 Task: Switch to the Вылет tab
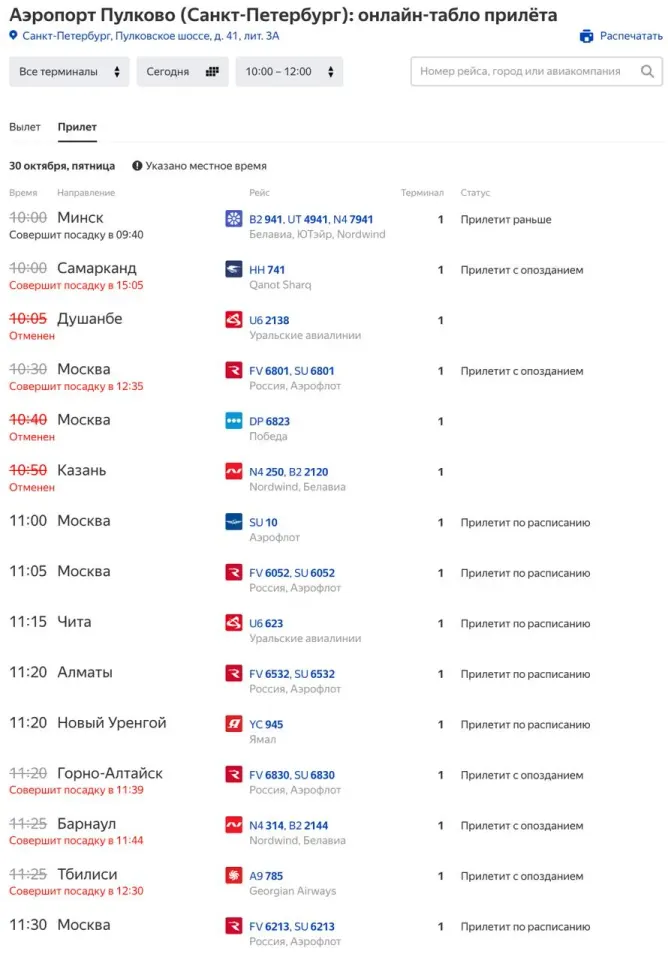point(24,127)
